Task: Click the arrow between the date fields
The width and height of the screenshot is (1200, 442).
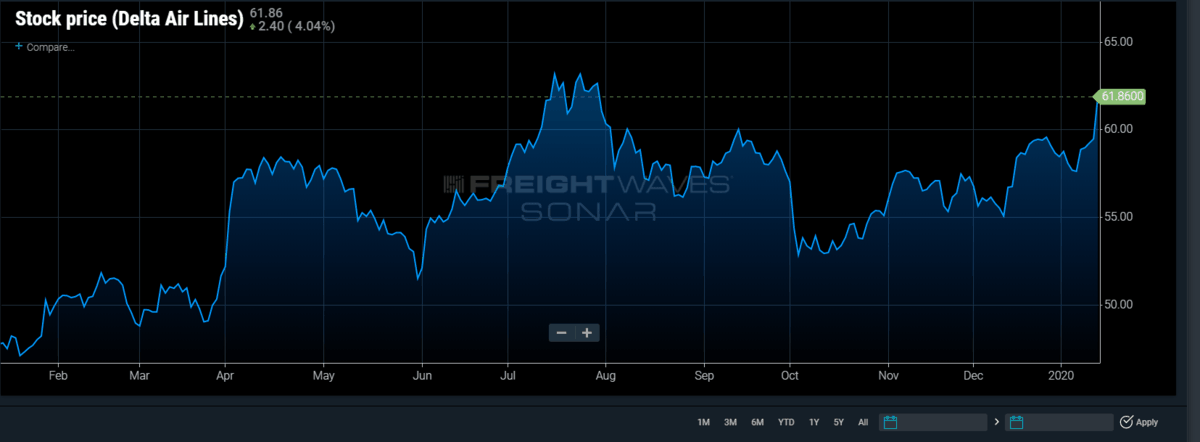Action: coord(997,422)
